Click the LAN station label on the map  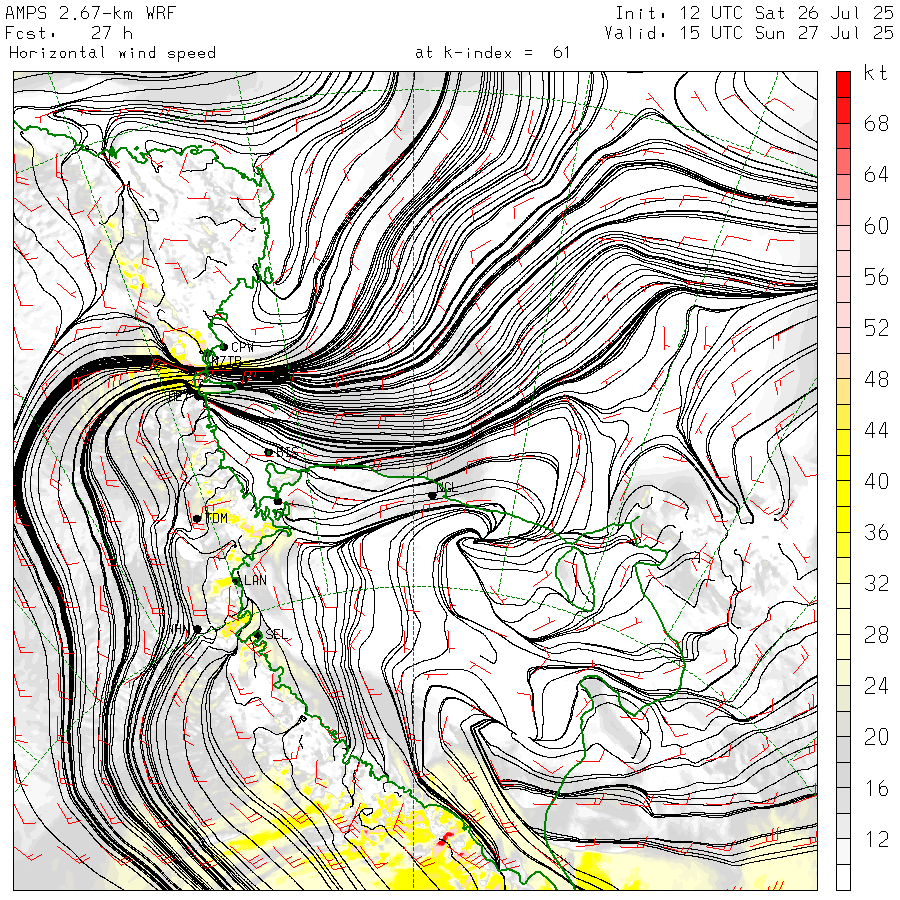click(x=255, y=580)
